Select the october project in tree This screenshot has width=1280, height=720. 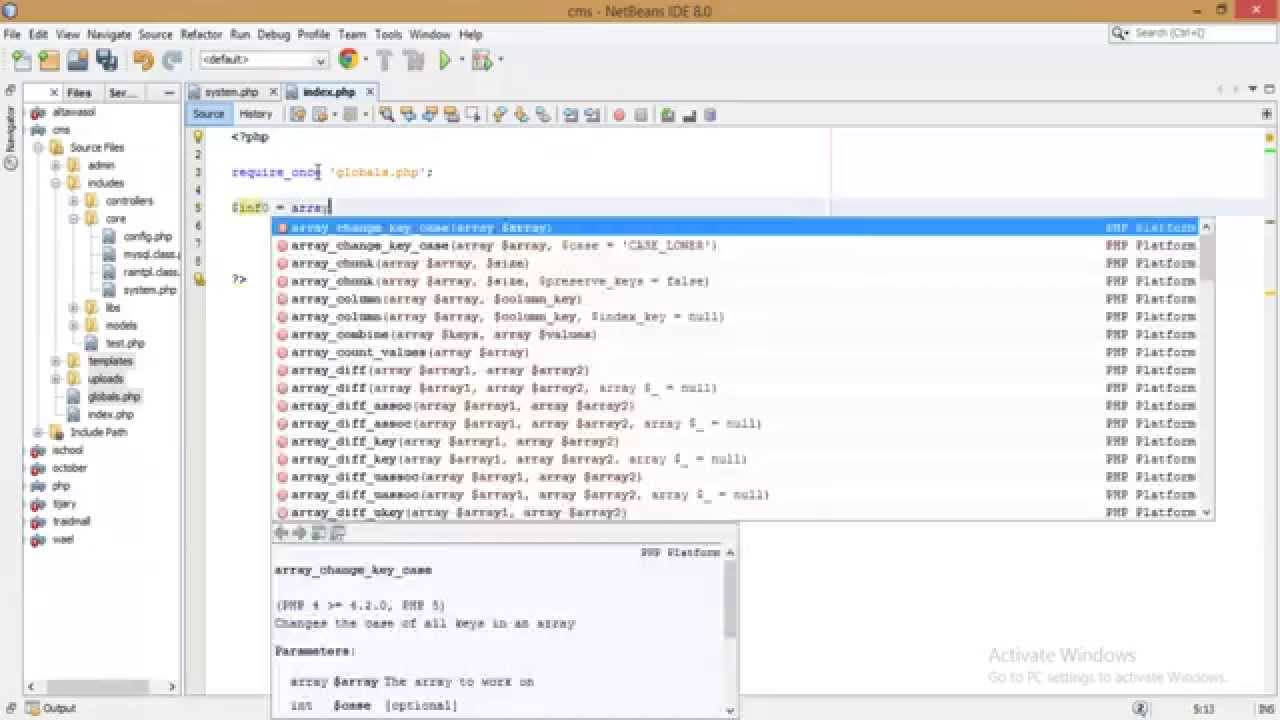click(69, 468)
